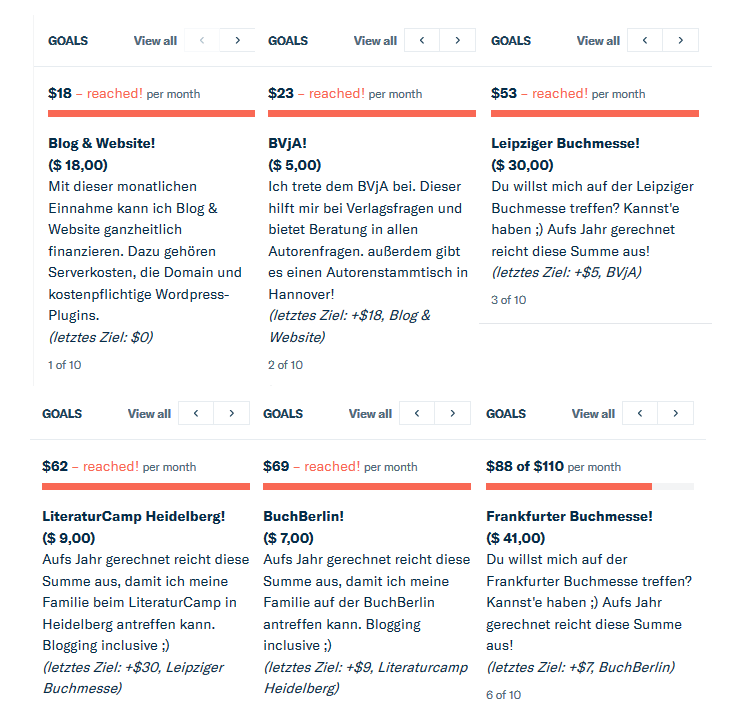734x723 pixels.
Task: Click previous arrow in Frankfurter Buchmesse card
Action: [x=640, y=414]
